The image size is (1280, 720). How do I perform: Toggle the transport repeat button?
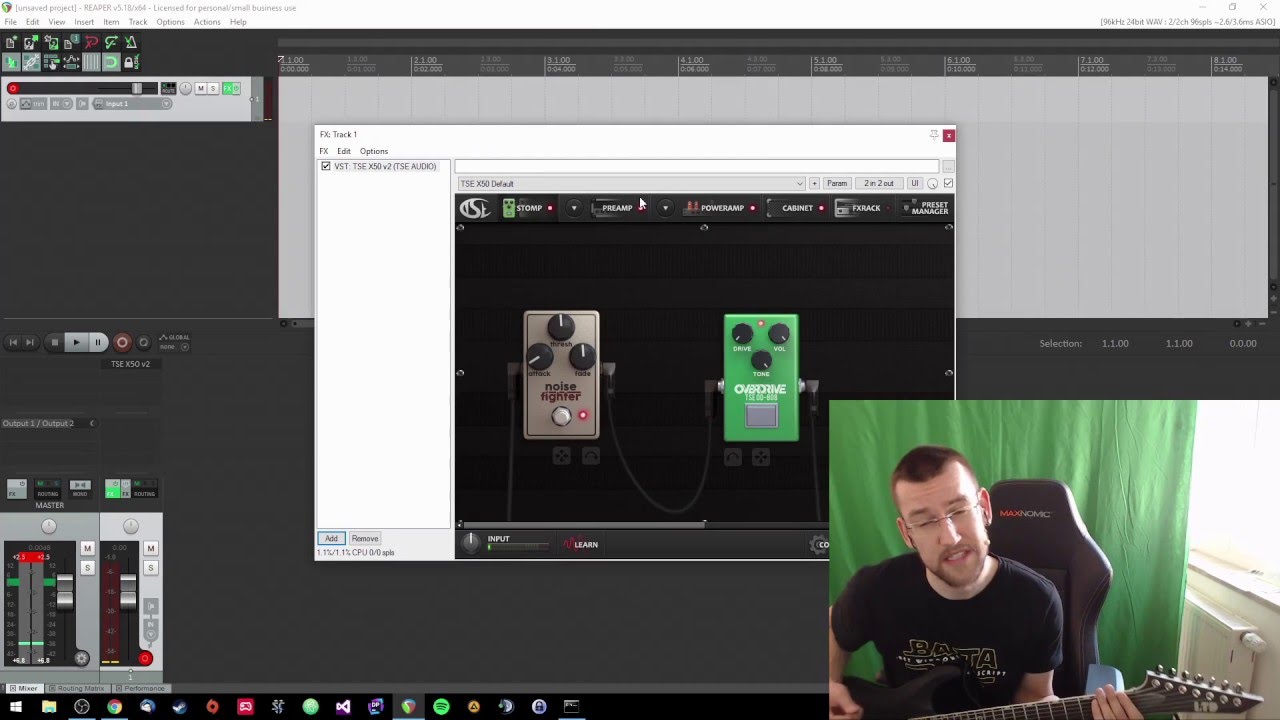[x=143, y=342]
